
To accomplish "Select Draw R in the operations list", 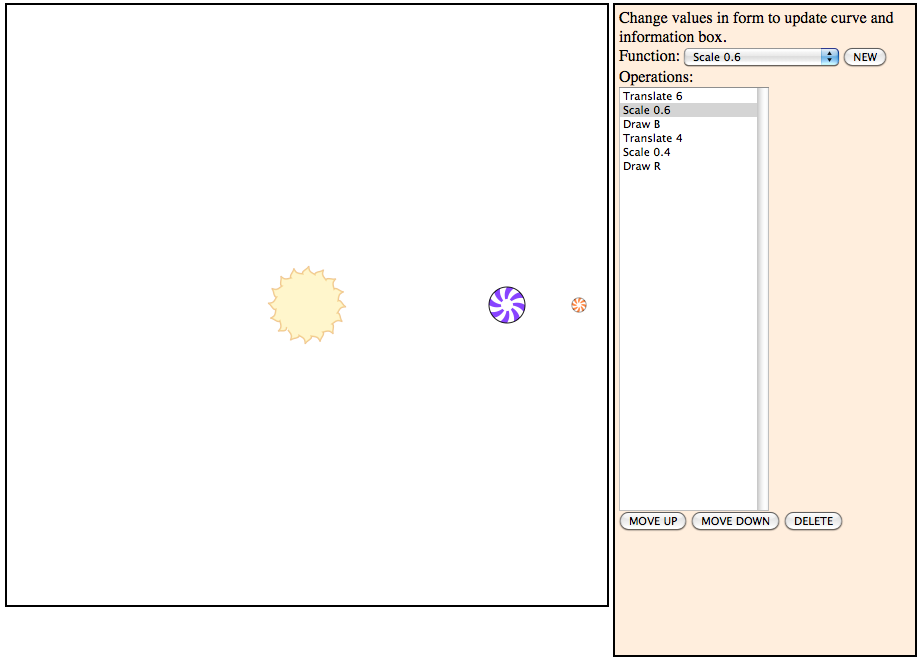I will coord(641,166).
